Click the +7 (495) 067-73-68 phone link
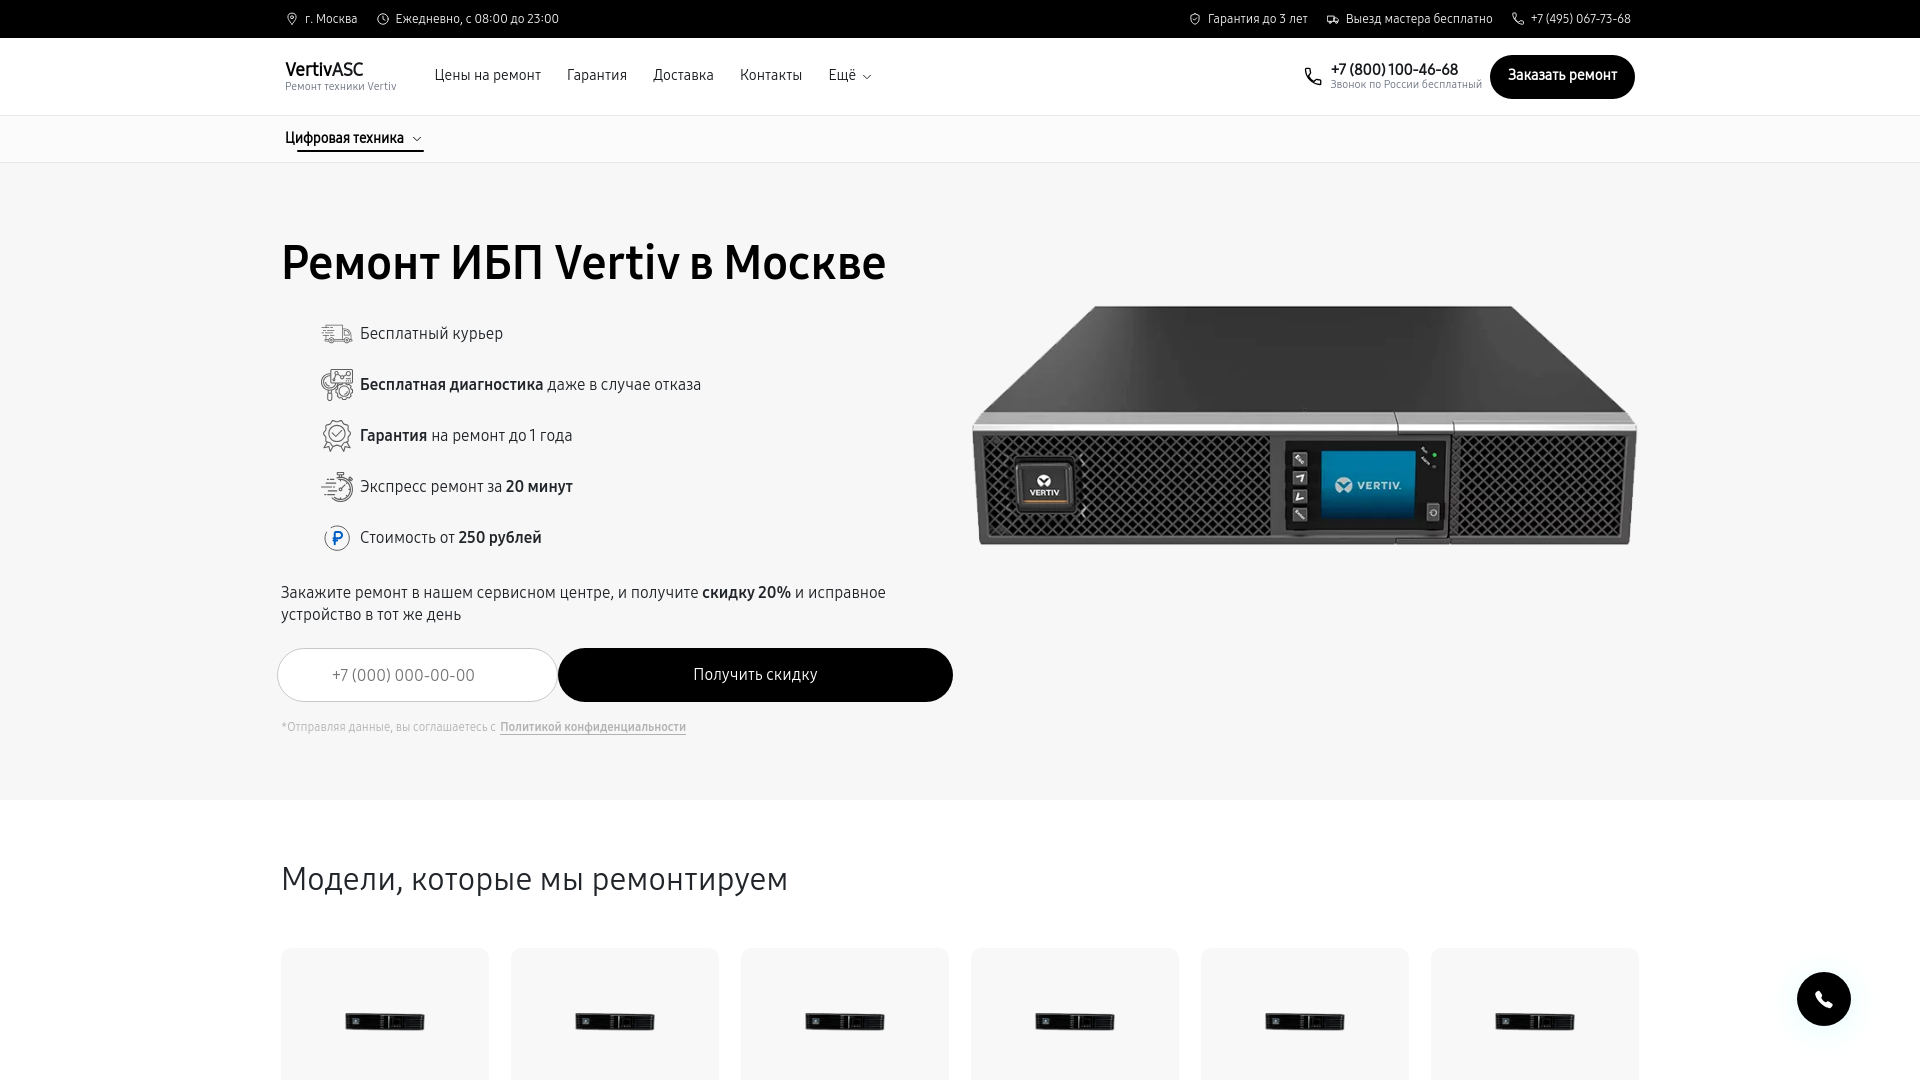The width and height of the screenshot is (1920, 1080). pyautogui.click(x=1580, y=19)
